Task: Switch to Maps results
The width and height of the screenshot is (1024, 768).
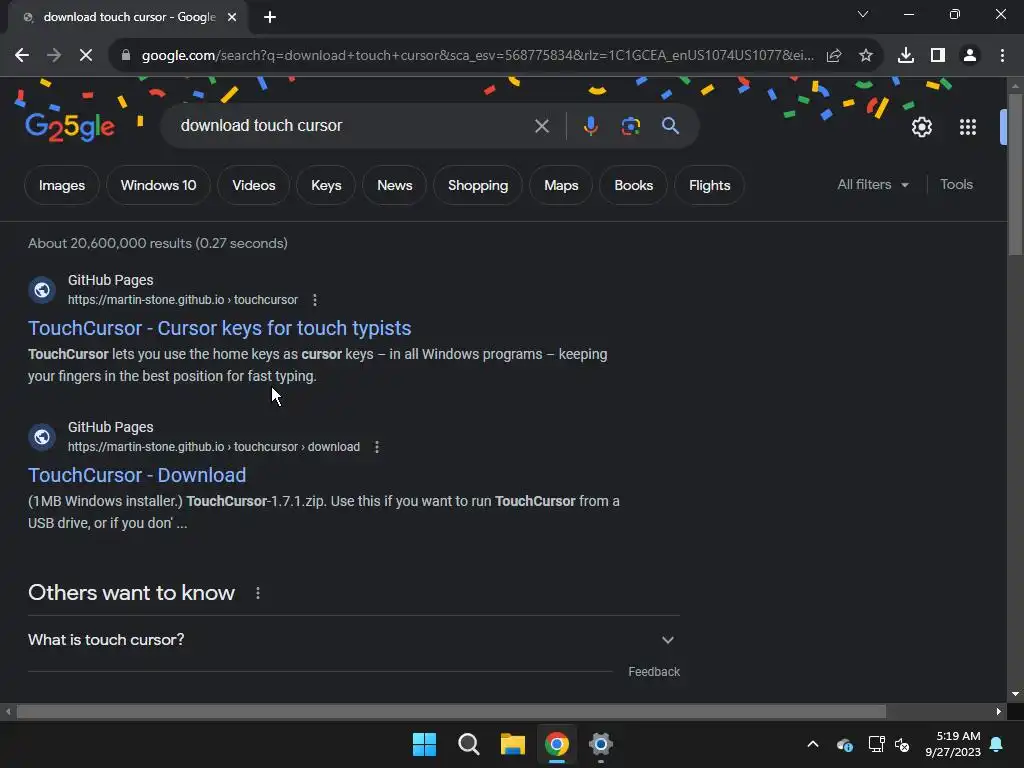Action: [x=561, y=185]
